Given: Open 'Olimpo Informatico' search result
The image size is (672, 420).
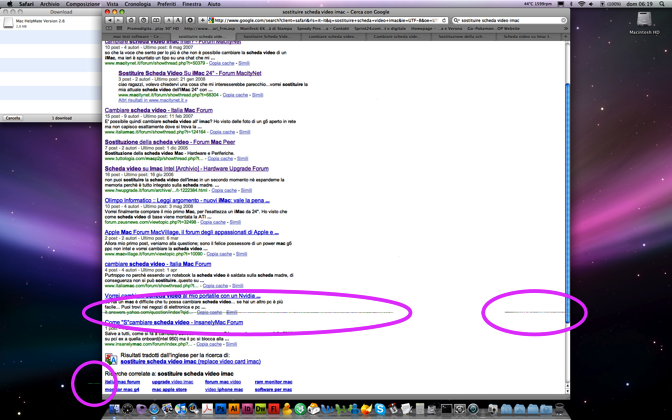Looking at the screenshot, I should 187,200.
